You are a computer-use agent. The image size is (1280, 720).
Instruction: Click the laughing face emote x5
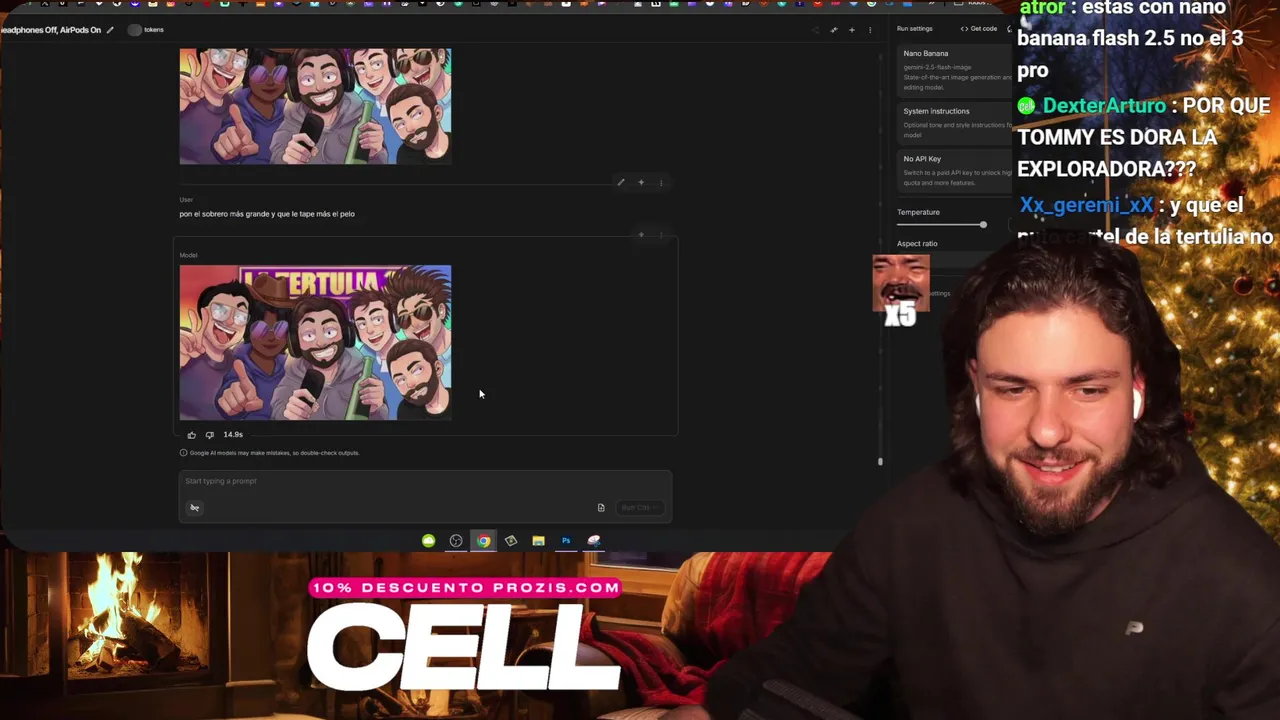click(x=901, y=290)
